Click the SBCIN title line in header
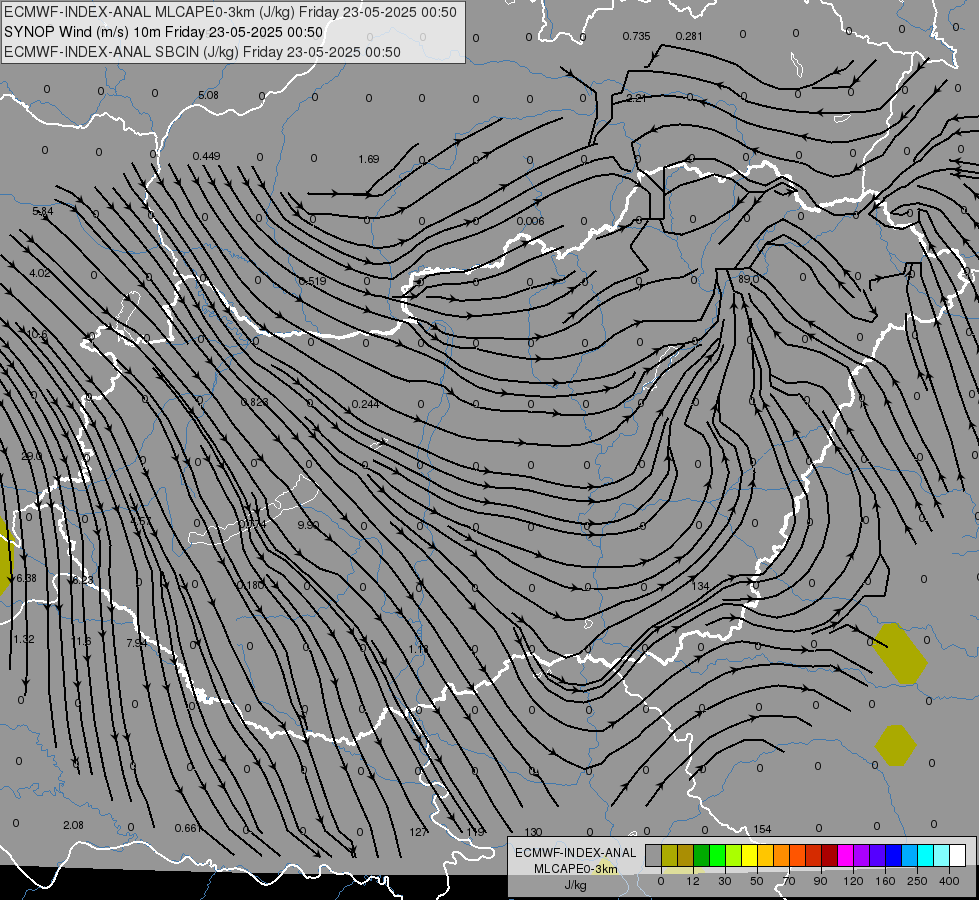 click(202, 52)
